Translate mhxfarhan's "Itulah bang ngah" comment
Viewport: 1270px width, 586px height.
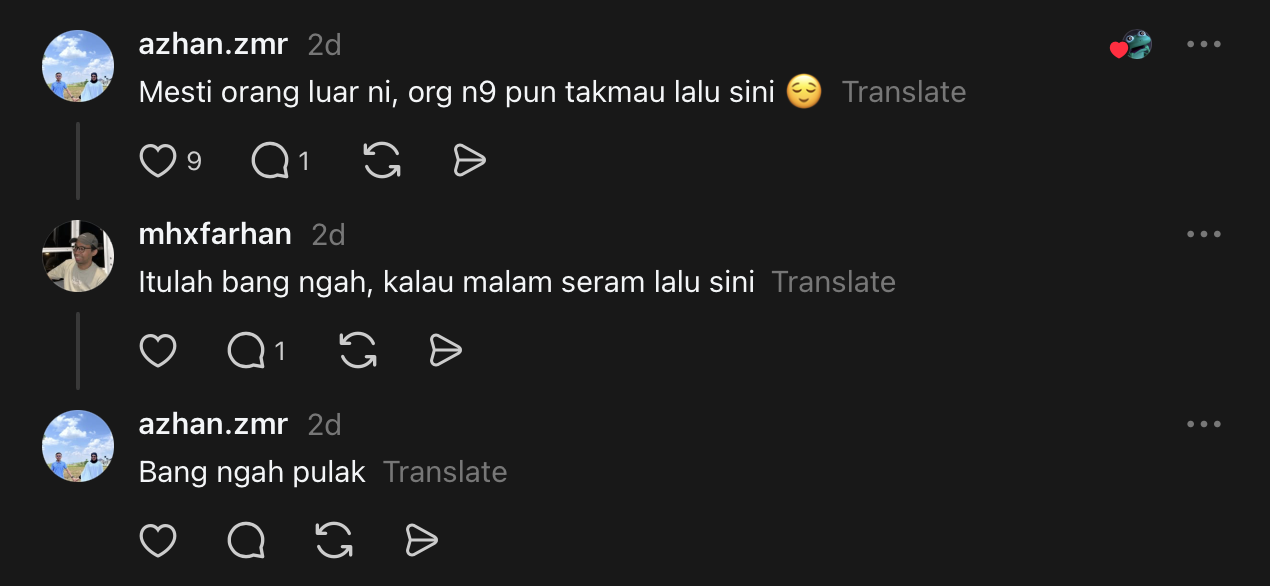[x=833, y=282]
